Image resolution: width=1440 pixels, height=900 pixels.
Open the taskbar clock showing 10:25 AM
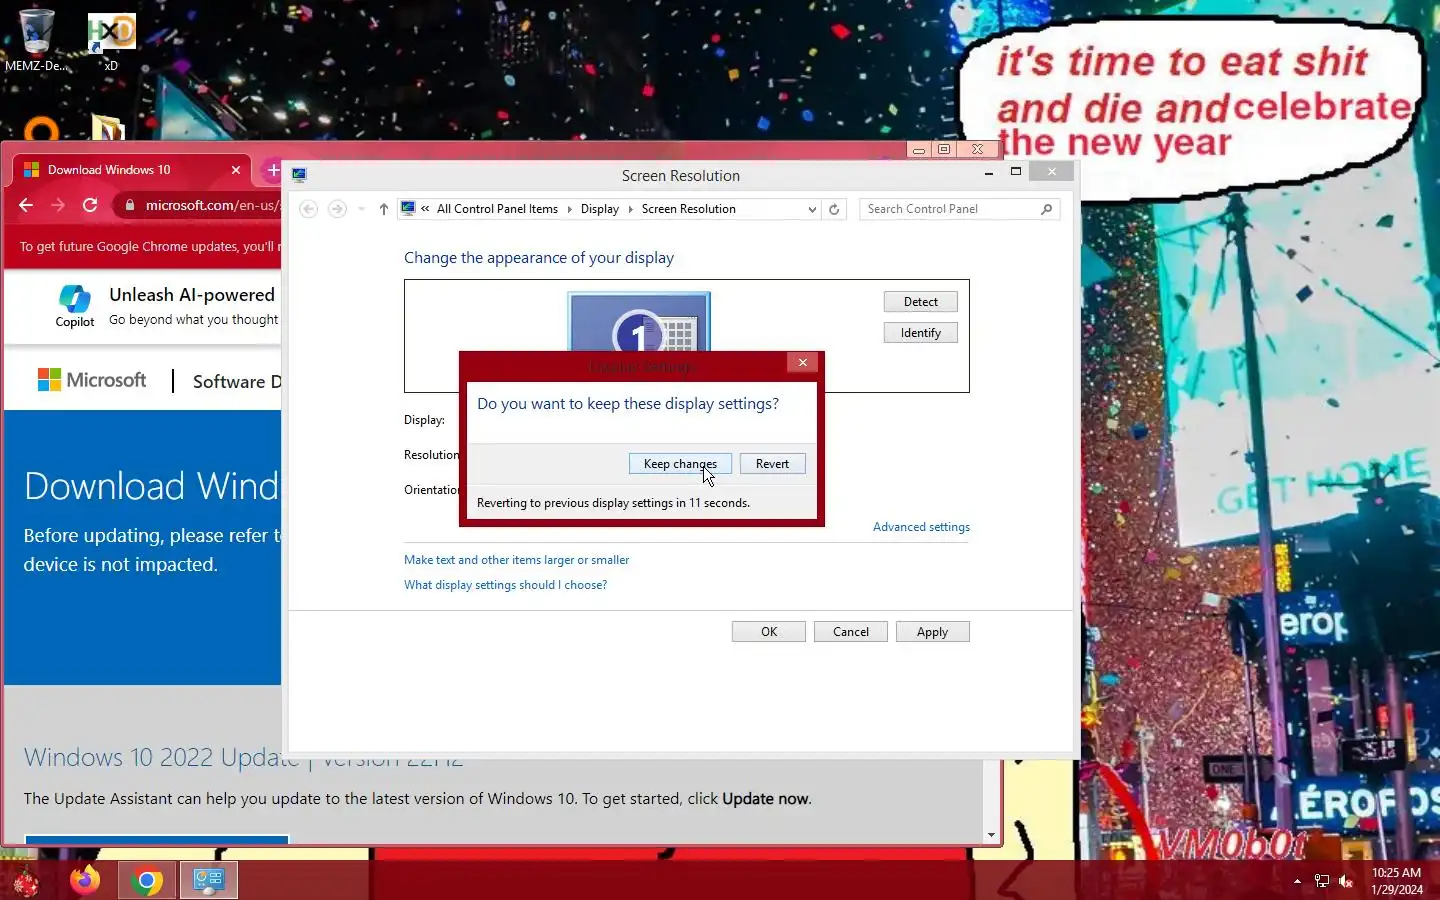[1397, 881]
